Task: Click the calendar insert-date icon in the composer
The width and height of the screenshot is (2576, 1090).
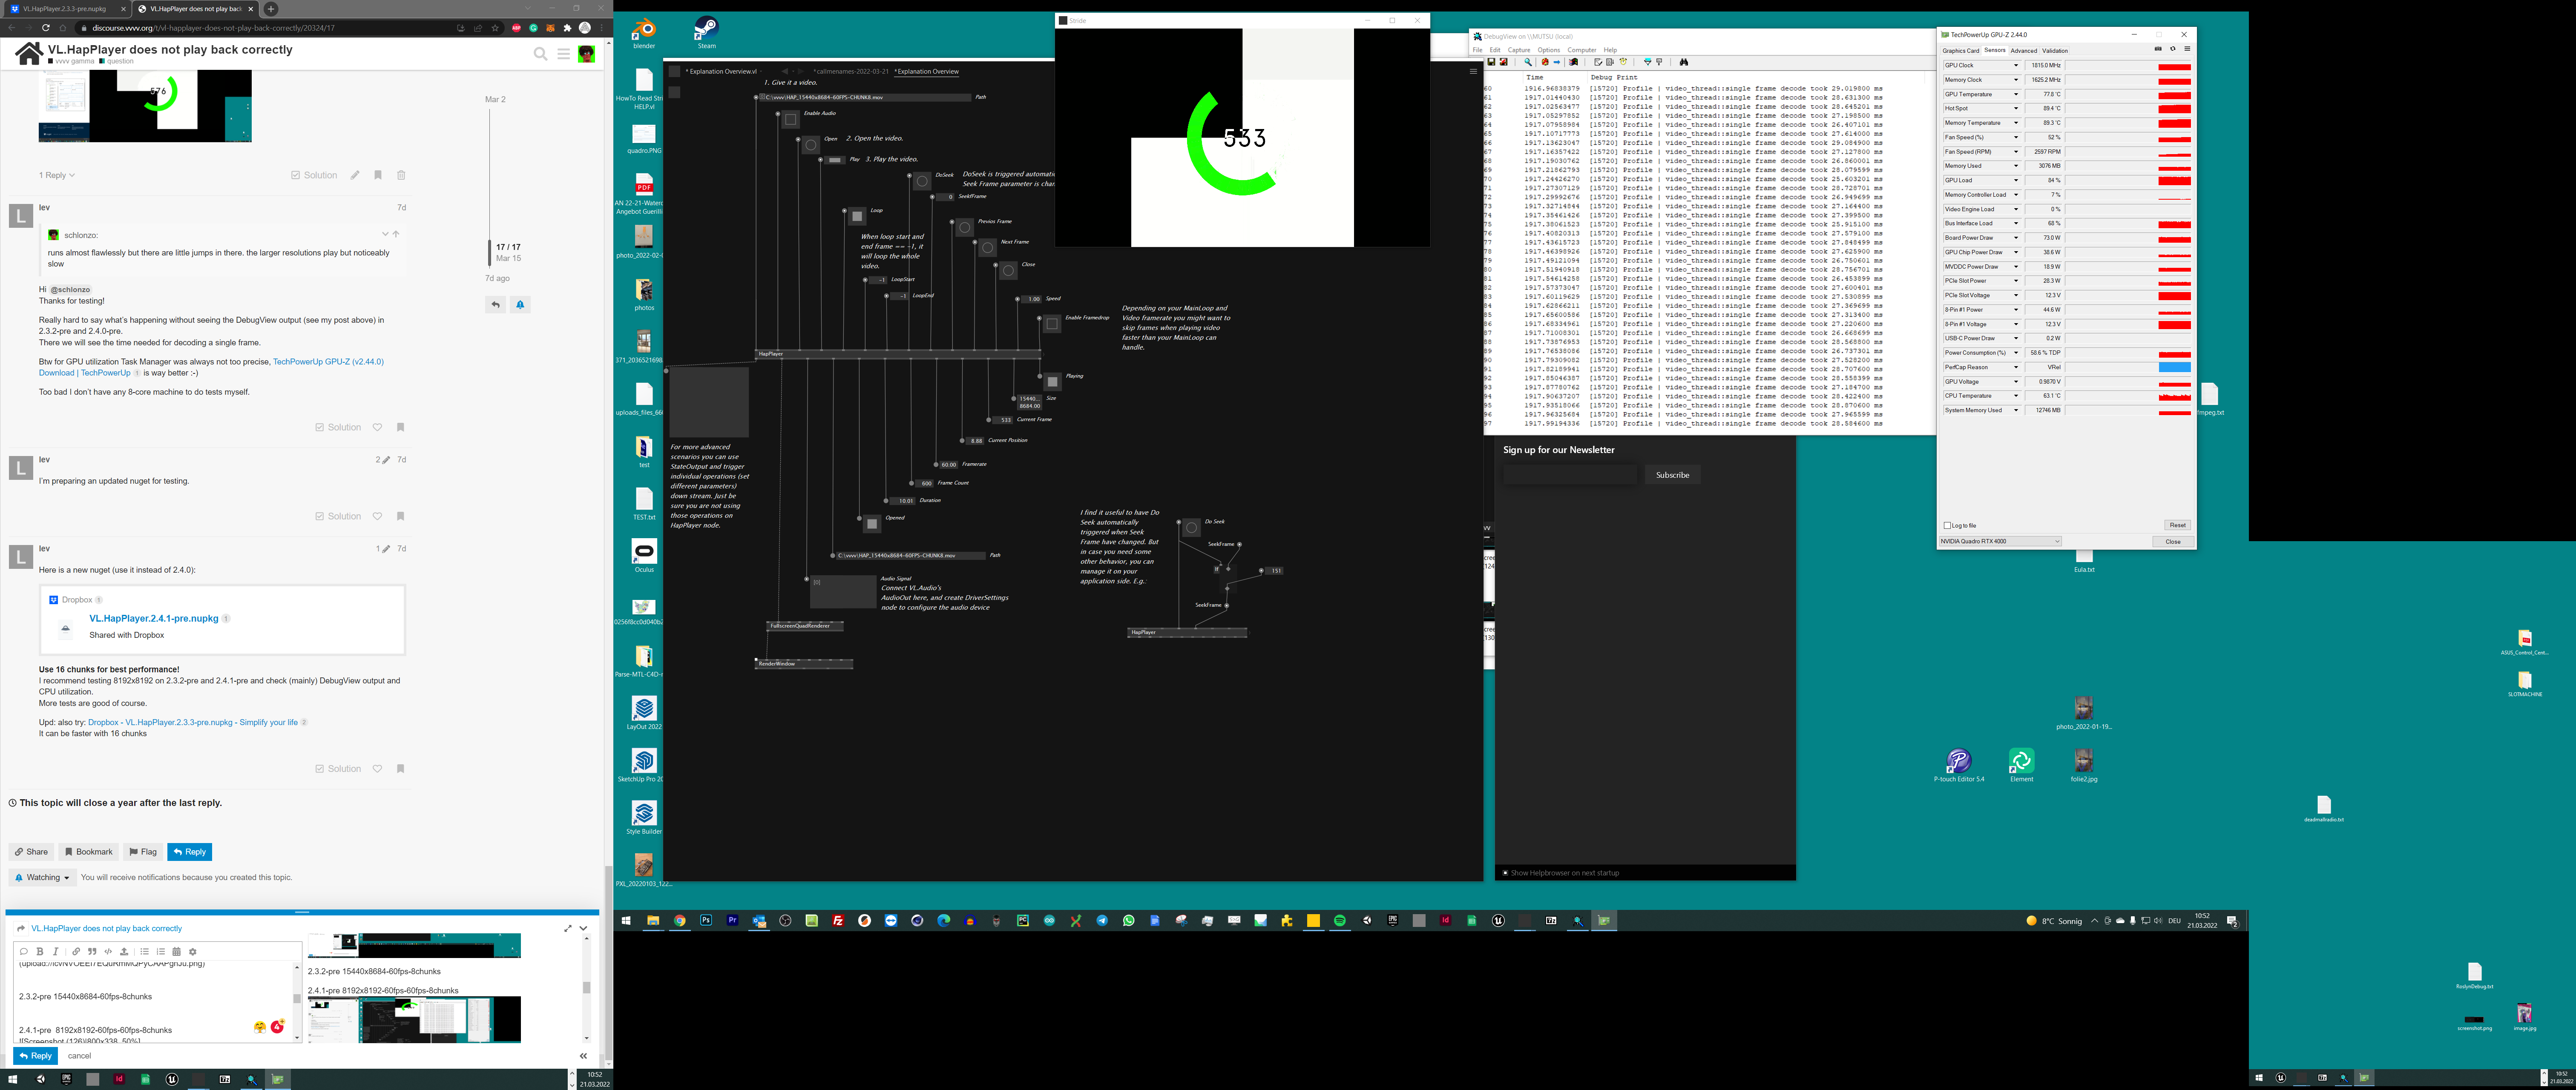Action: pos(176,952)
